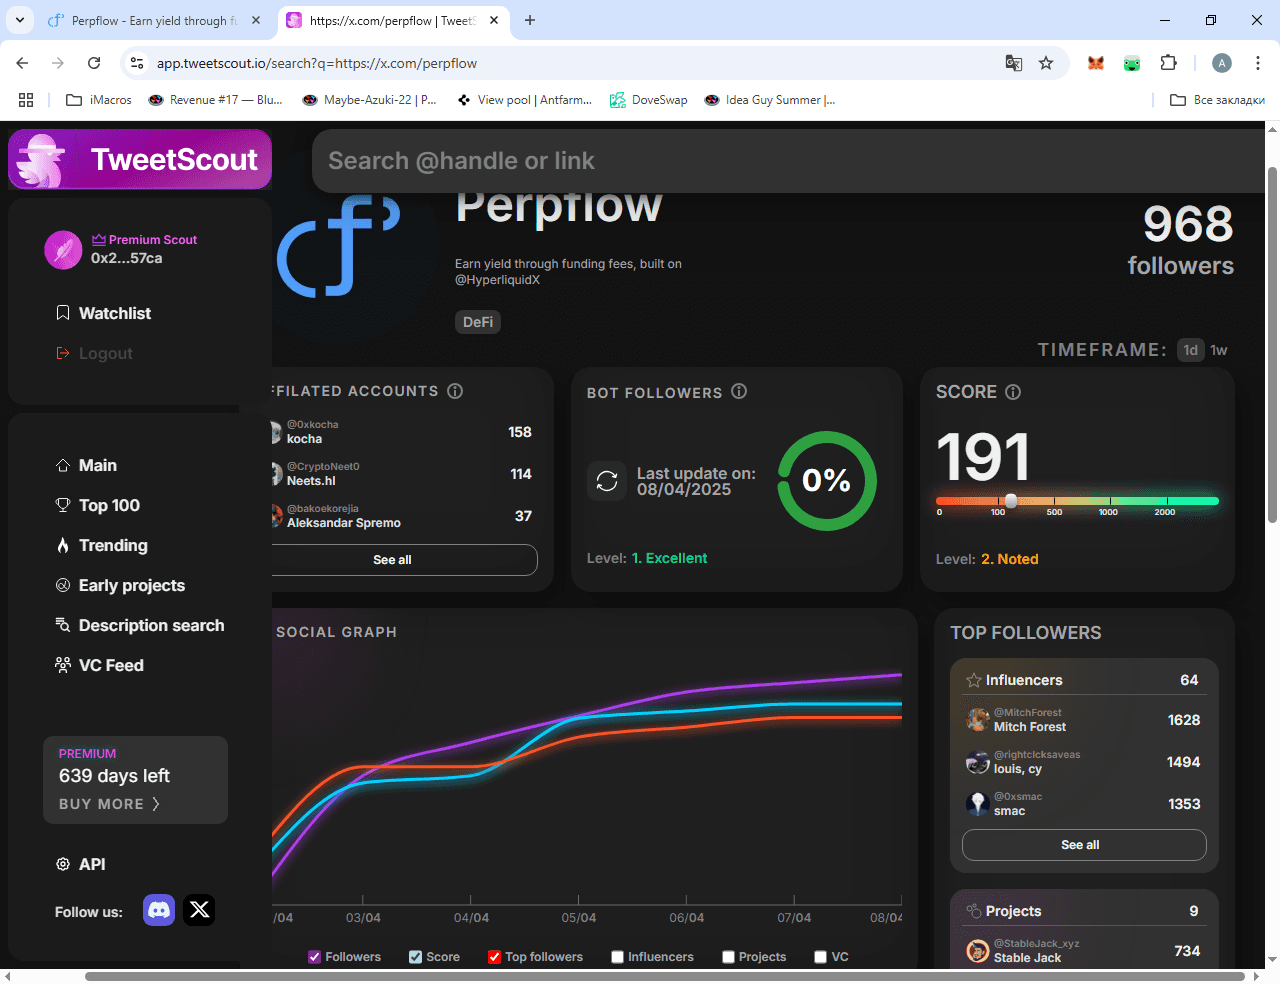1280x984 pixels.
Task: Refresh bot followers data
Action: (607, 481)
